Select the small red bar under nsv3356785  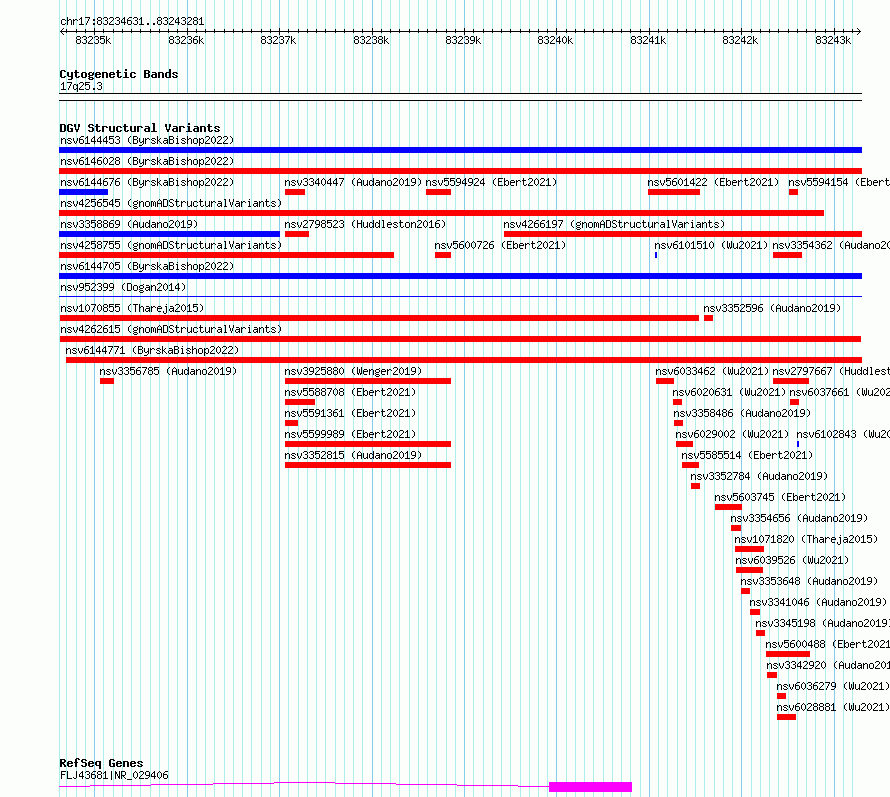pyautogui.click(x=107, y=381)
